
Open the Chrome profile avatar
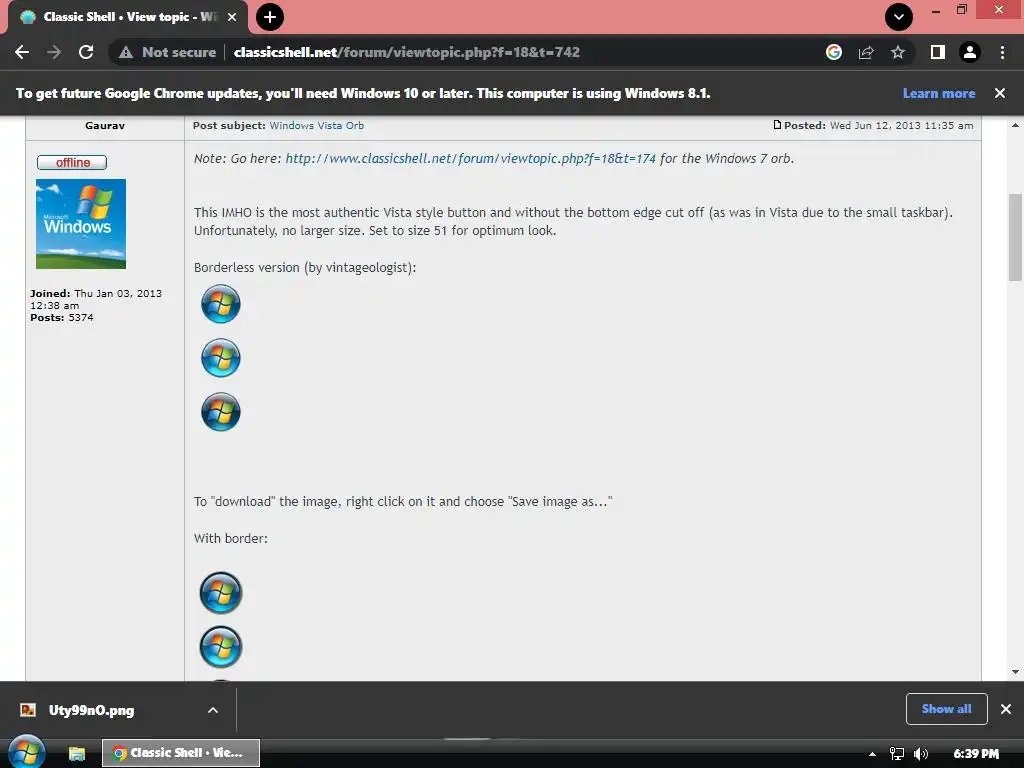click(970, 52)
